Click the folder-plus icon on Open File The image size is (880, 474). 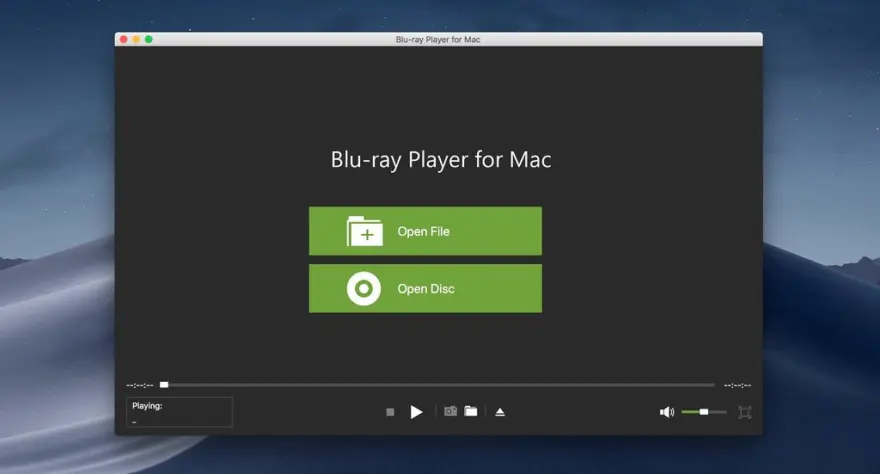[x=365, y=231]
